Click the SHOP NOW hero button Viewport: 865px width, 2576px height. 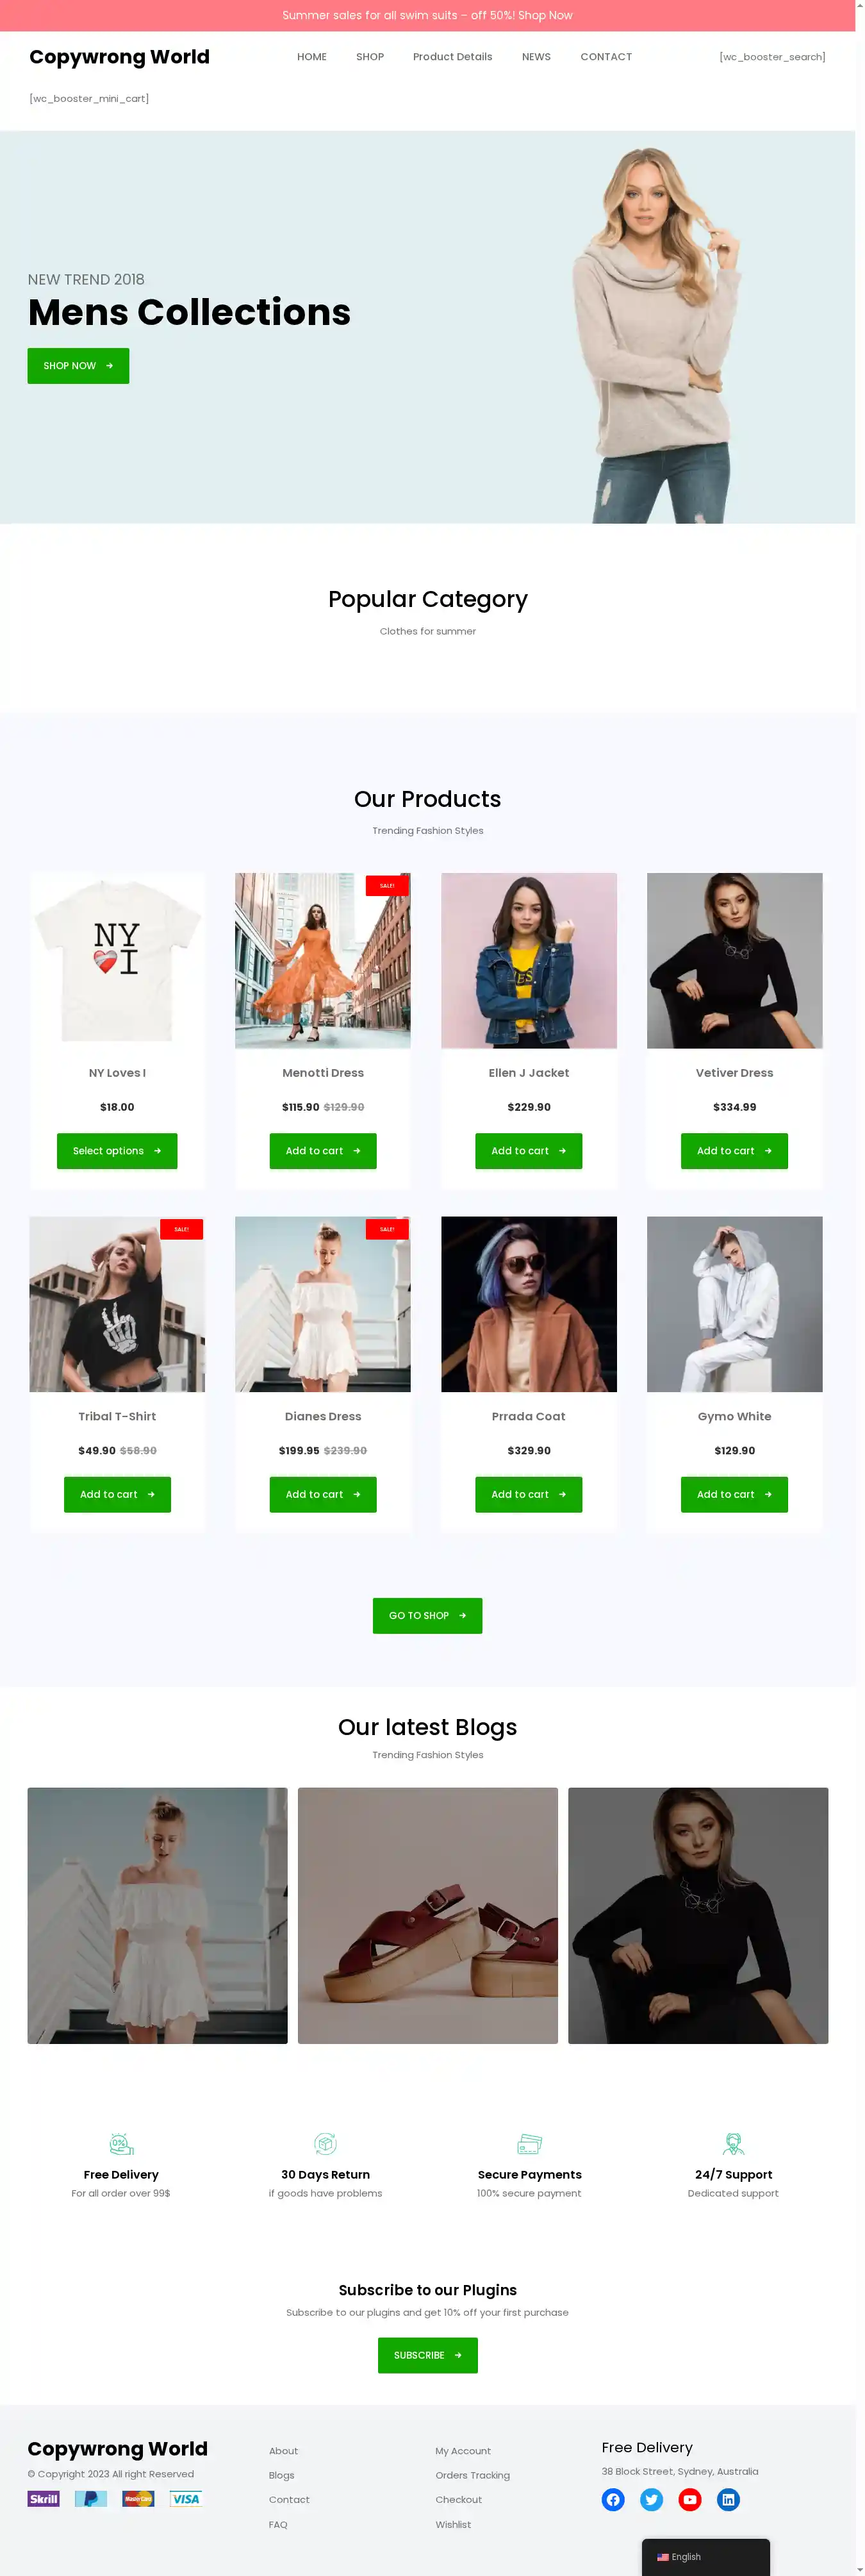78,366
